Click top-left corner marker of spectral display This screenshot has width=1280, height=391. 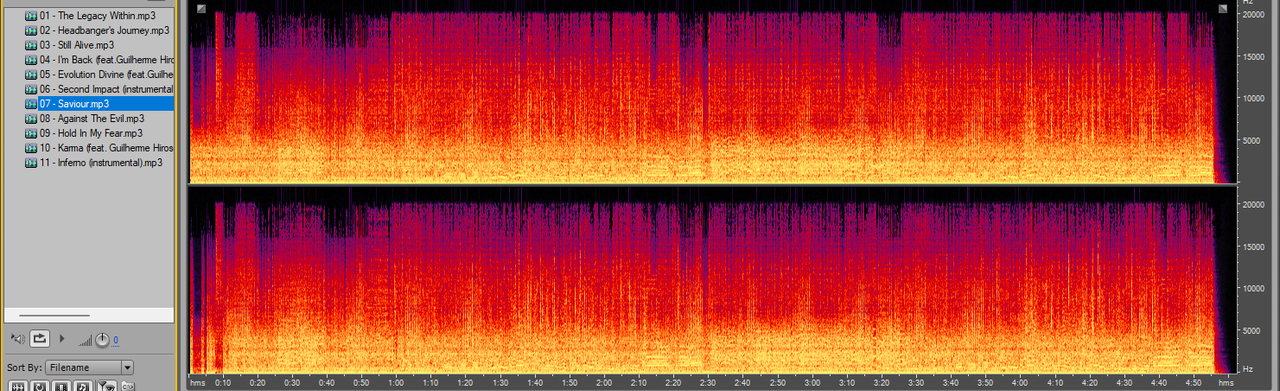click(x=202, y=9)
